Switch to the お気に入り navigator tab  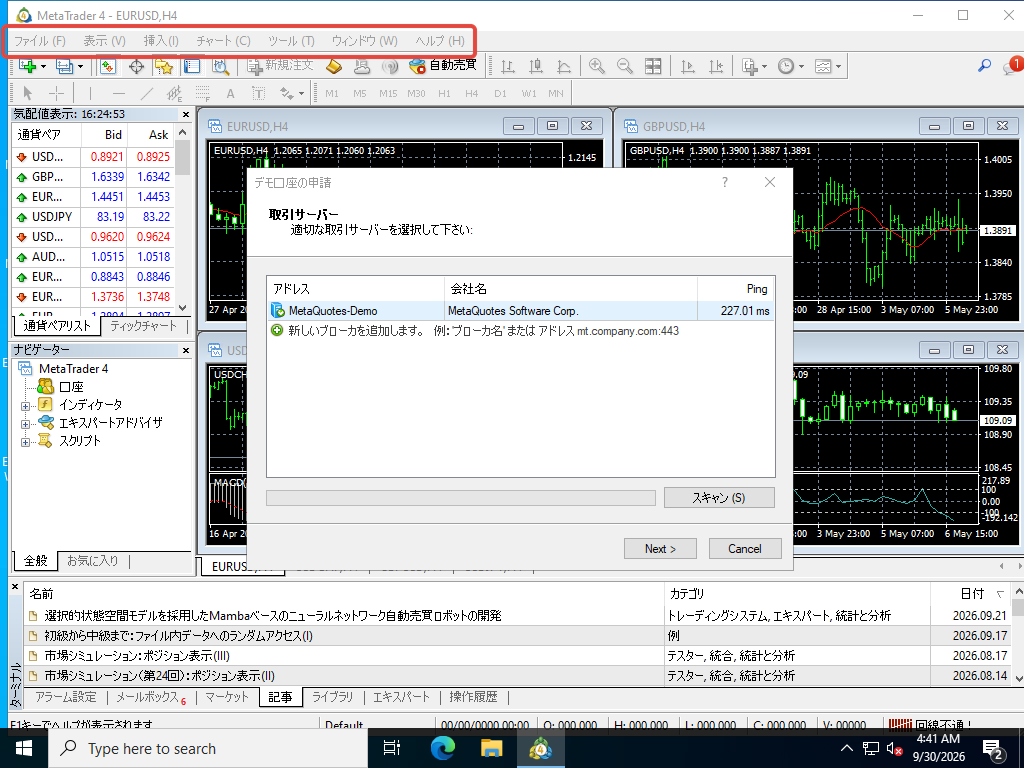pyautogui.click(x=92, y=560)
